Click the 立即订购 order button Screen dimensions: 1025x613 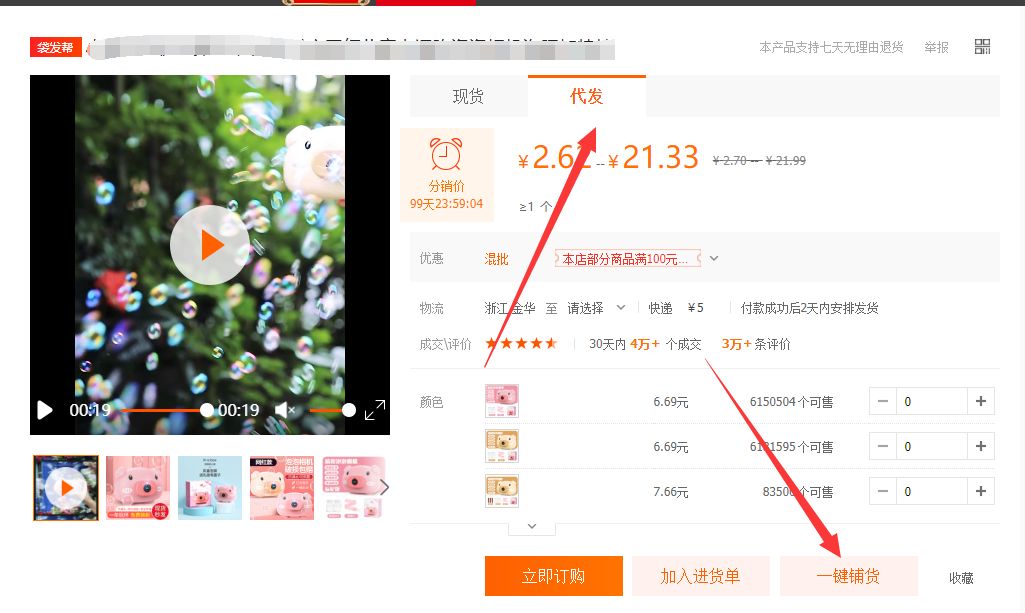[x=553, y=576]
